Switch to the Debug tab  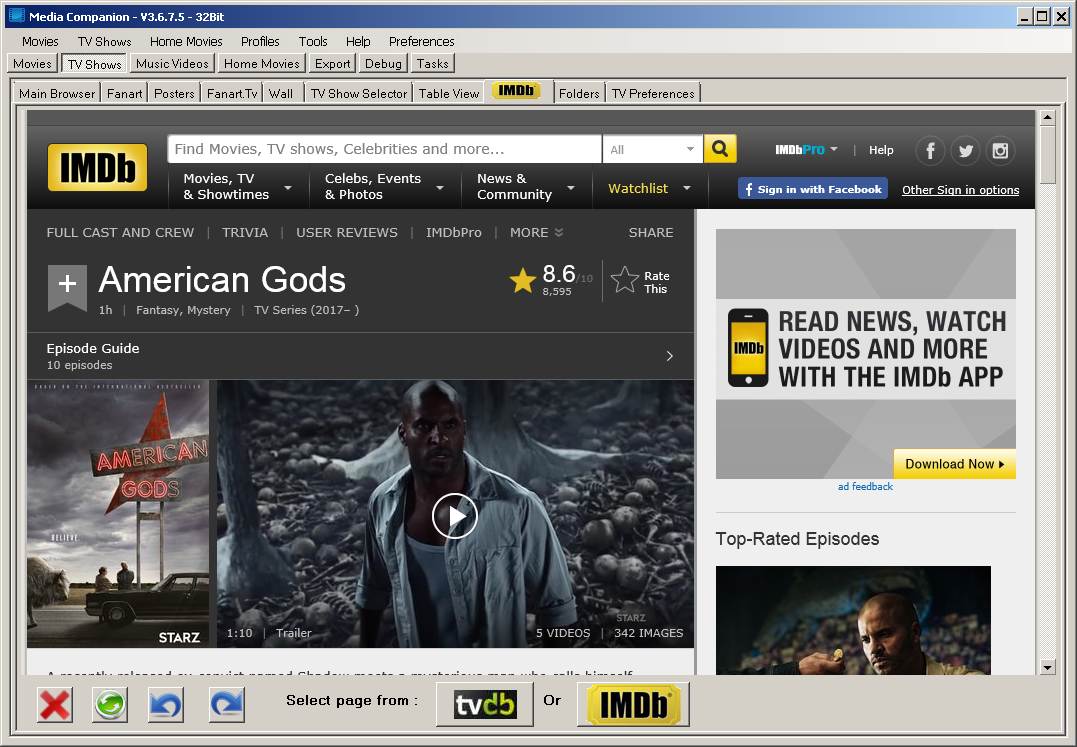tap(383, 64)
